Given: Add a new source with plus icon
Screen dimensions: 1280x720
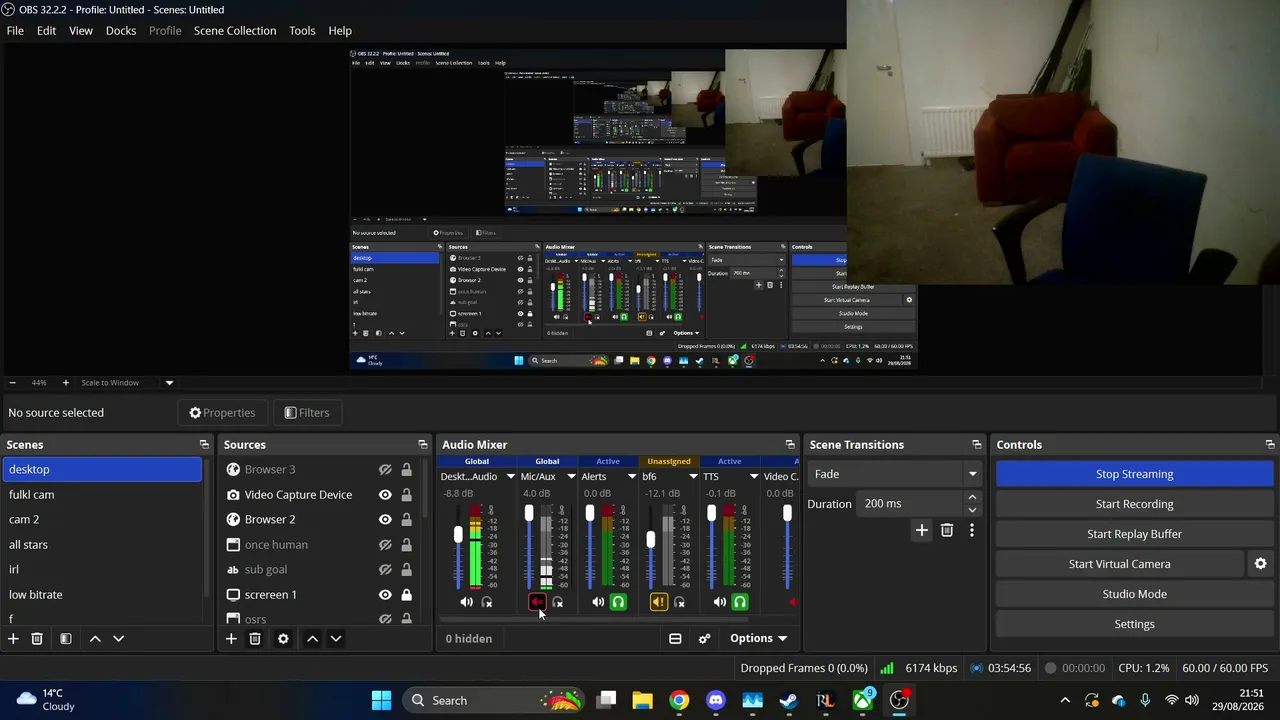Looking at the screenshot, I should click(x=231, y=638).
